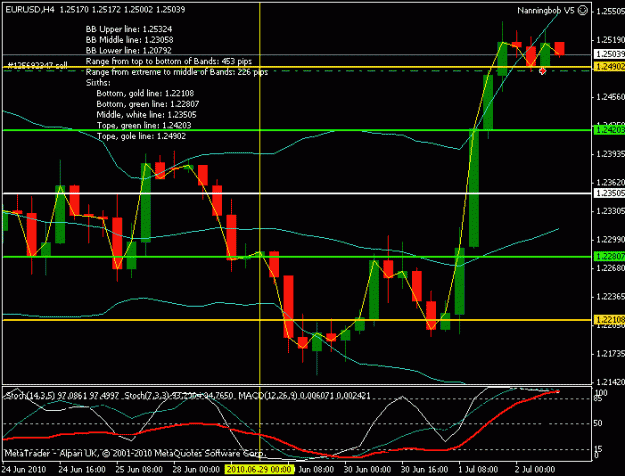
Task: Click the 1.21420 price scale value
Action: (610, 382)
